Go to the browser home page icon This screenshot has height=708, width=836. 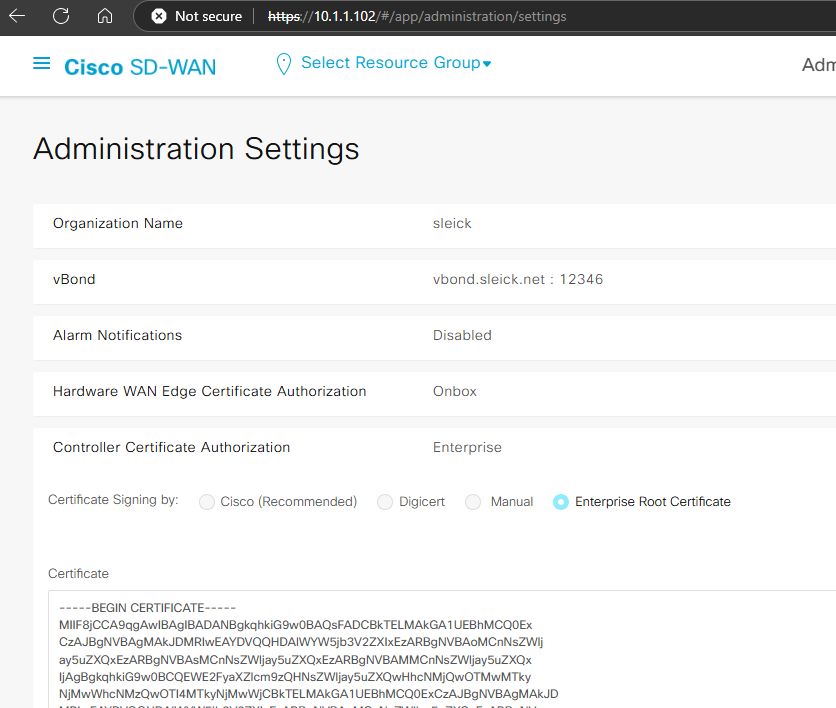point(105,16)
